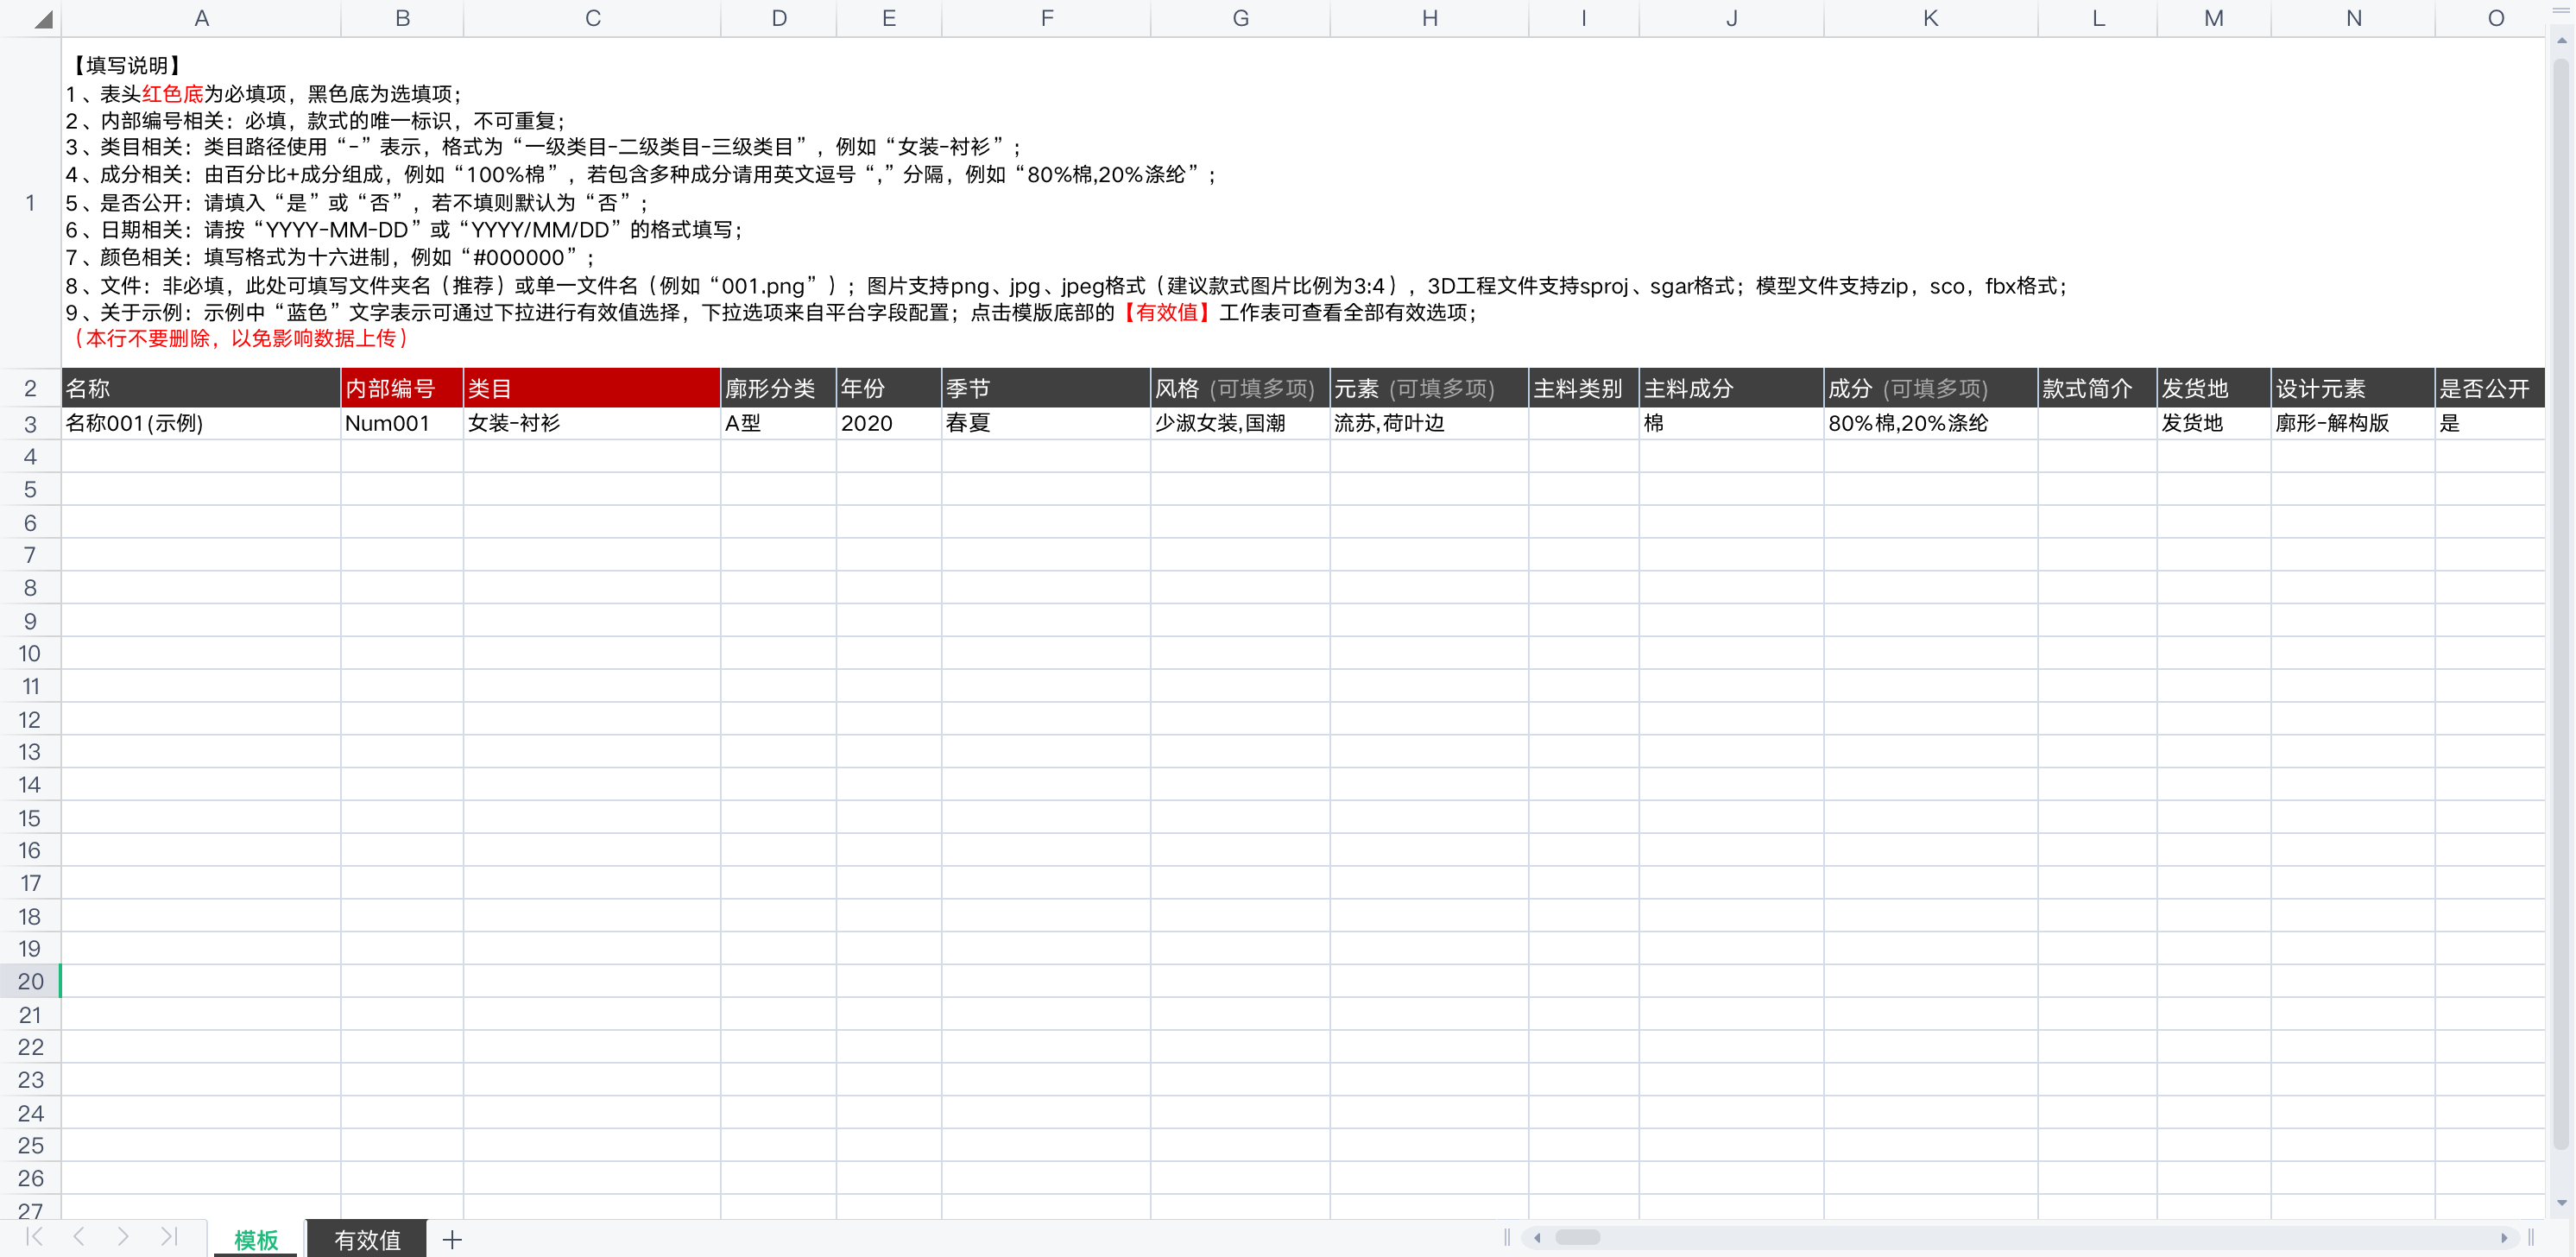Select column header C
Viewport: 2576px width, 1257px height.
coord(592,19)
